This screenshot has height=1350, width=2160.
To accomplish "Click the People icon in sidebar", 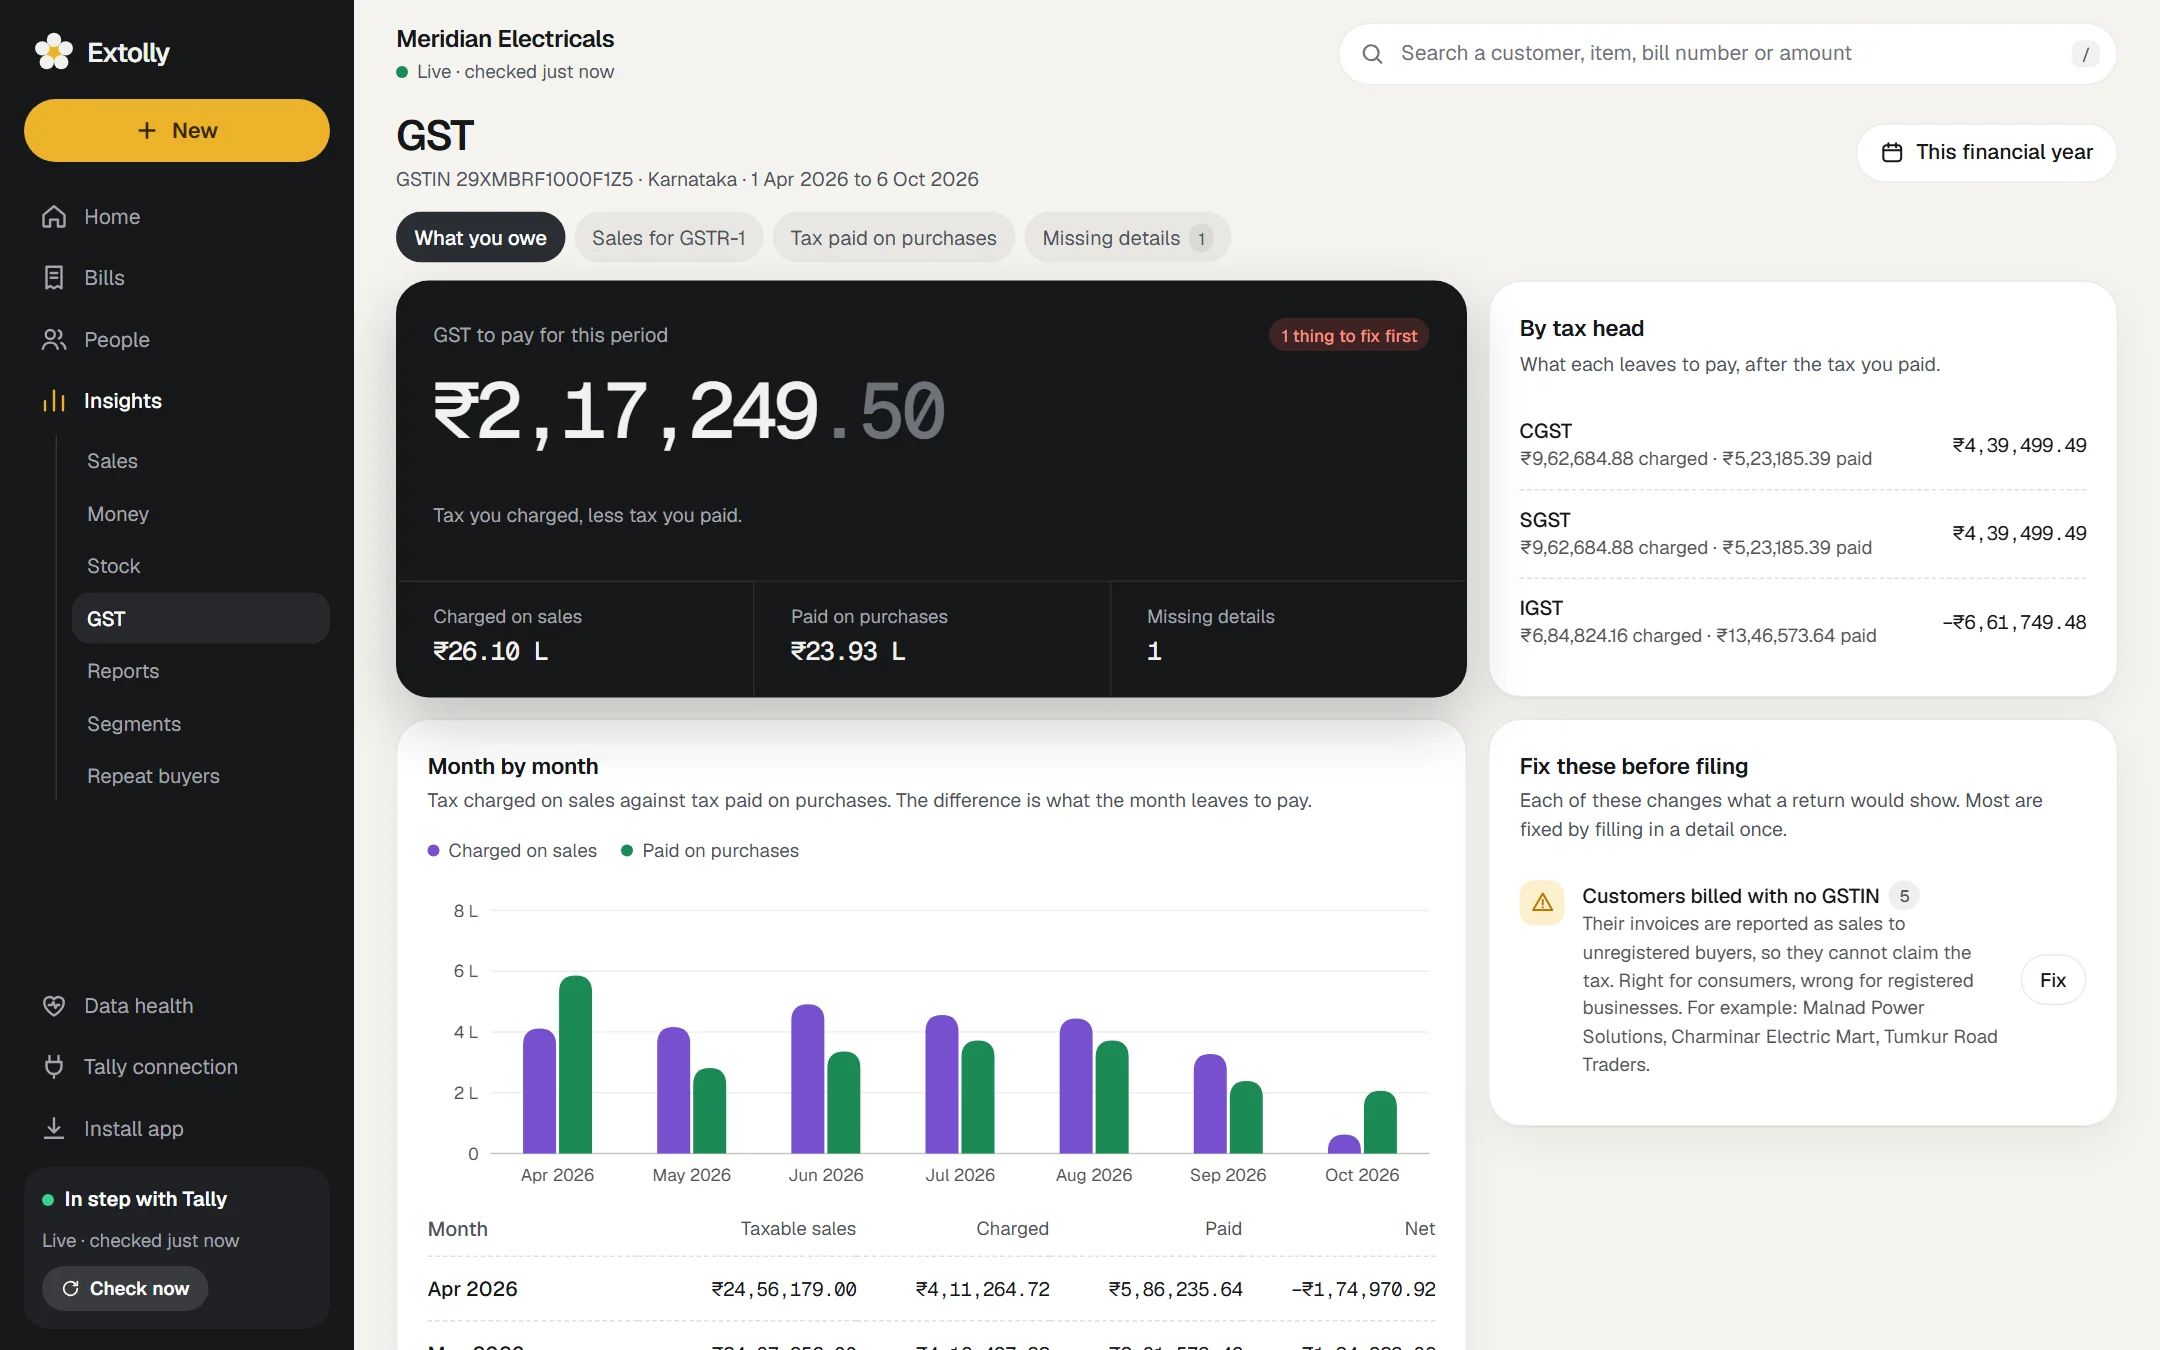I will pyautogui.click(x=54, y=340).
